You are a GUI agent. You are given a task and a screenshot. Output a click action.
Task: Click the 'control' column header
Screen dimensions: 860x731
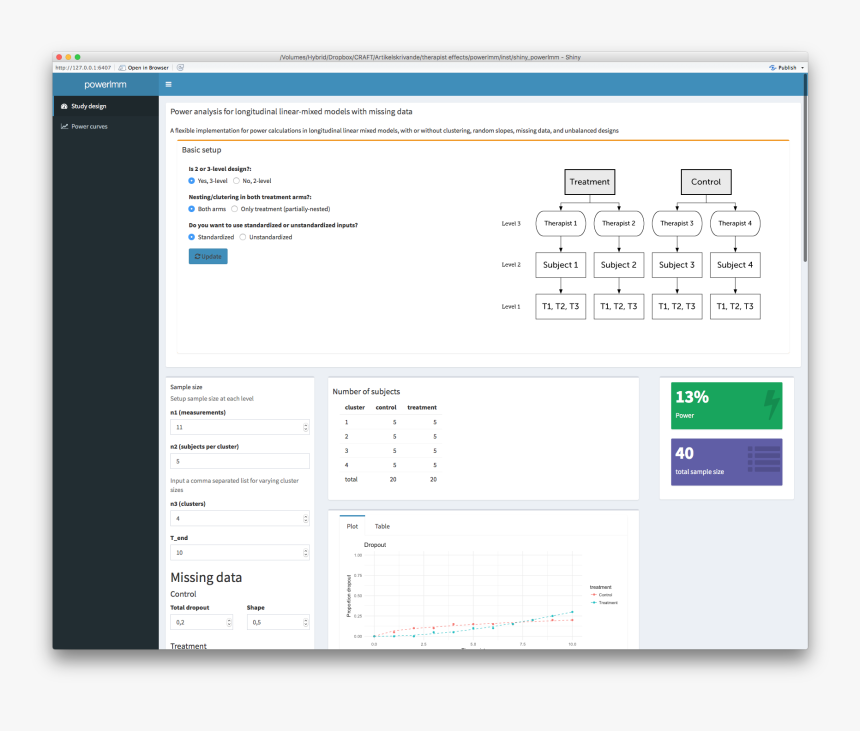click(386, 407)
